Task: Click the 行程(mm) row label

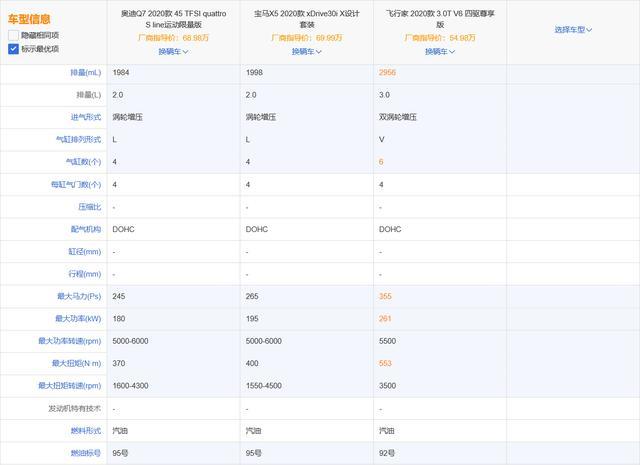Action: point(84,274)
